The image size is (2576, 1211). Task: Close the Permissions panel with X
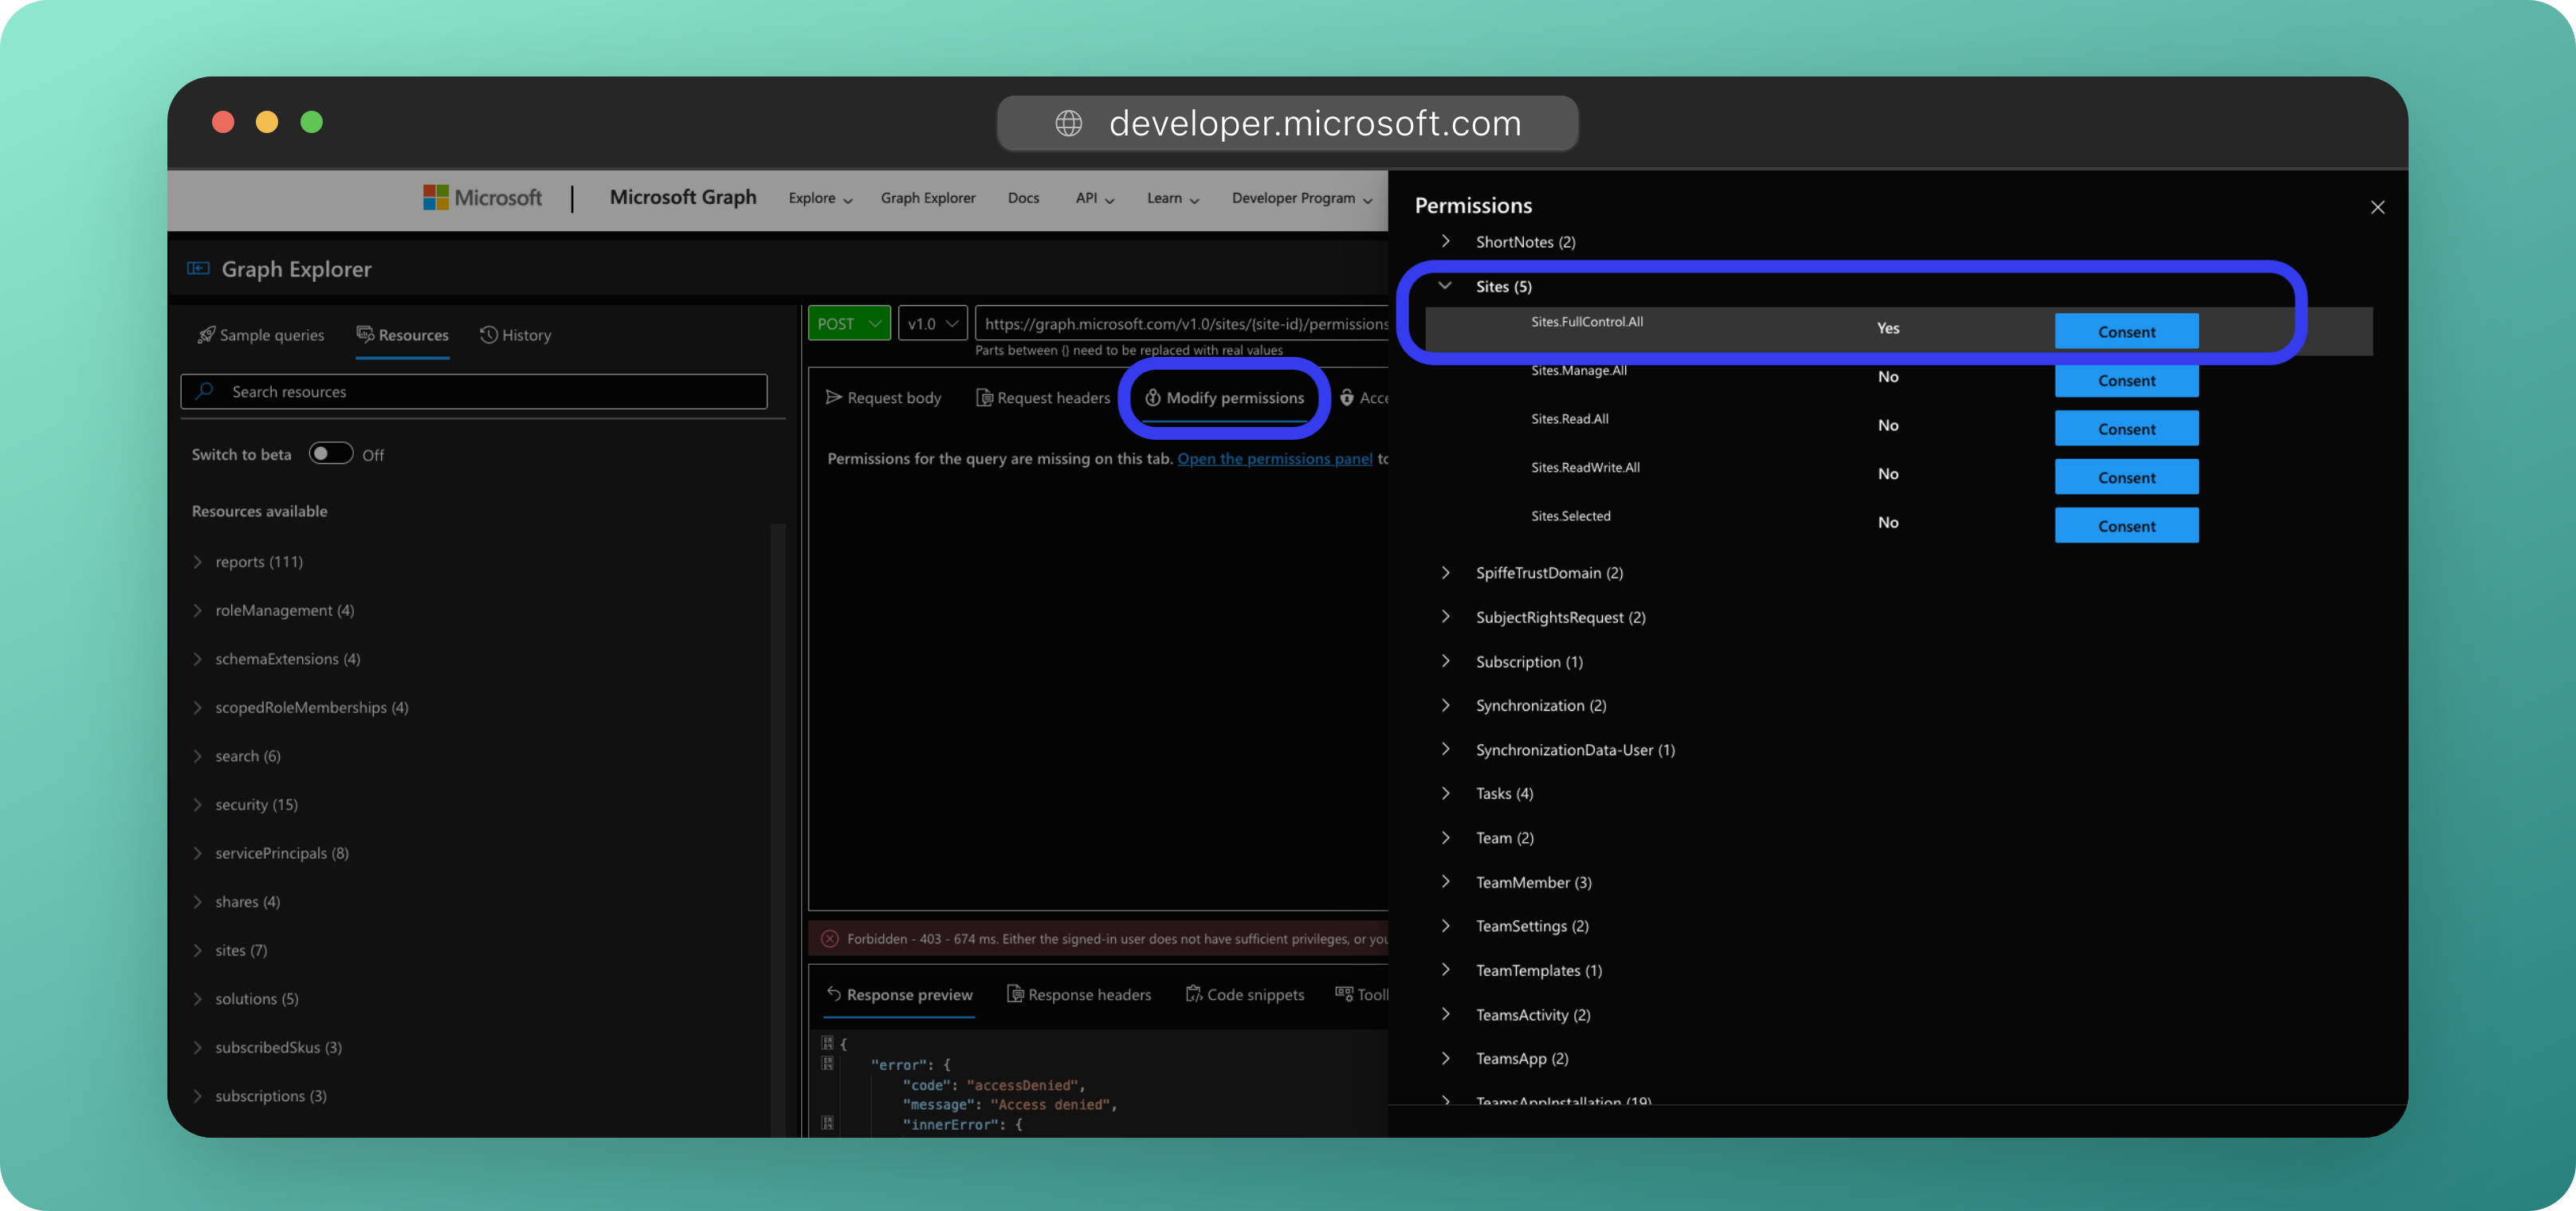(2377, 207)
